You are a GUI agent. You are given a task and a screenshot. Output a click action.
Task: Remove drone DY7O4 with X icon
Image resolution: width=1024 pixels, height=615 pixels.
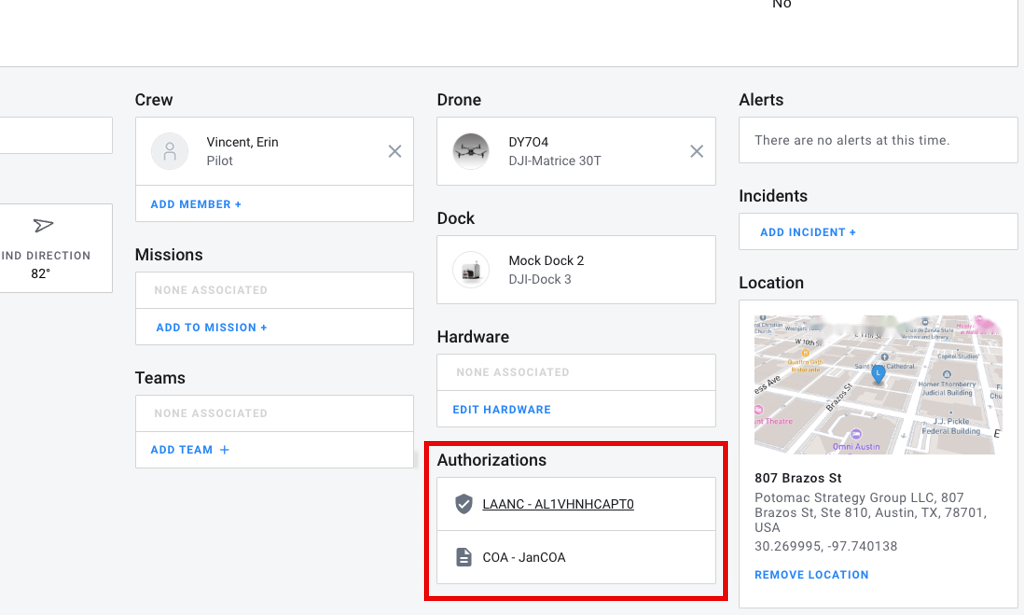click(697, 151)
